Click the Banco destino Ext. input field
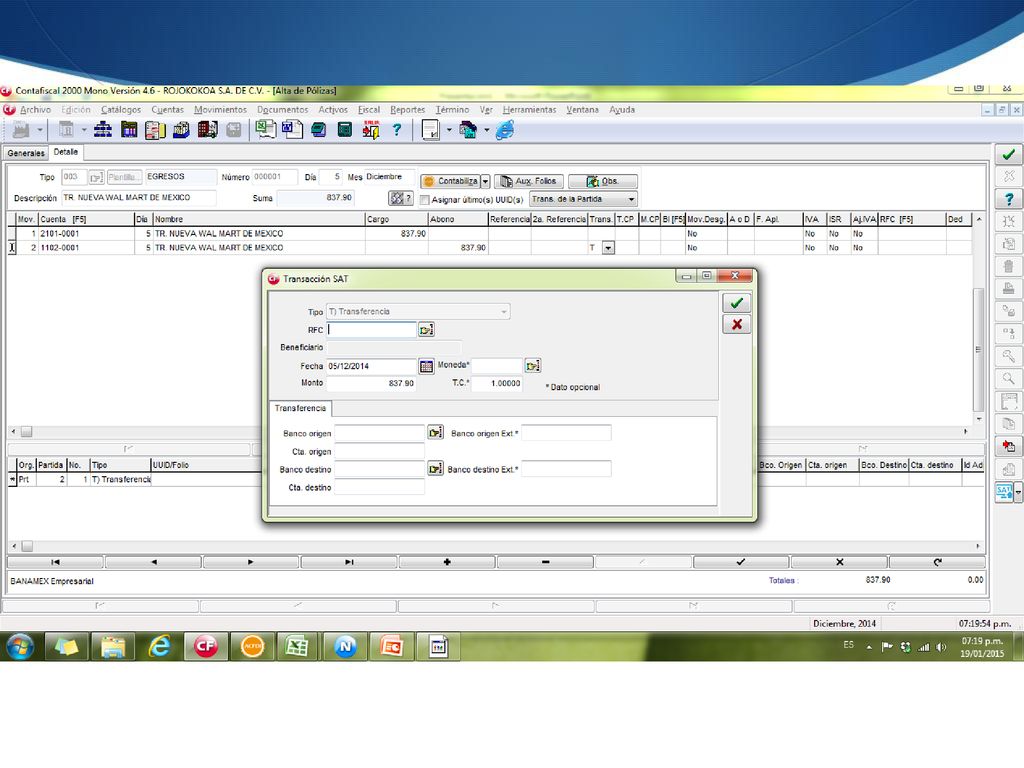Screen dimensions: 1024x768 point(566,469)
